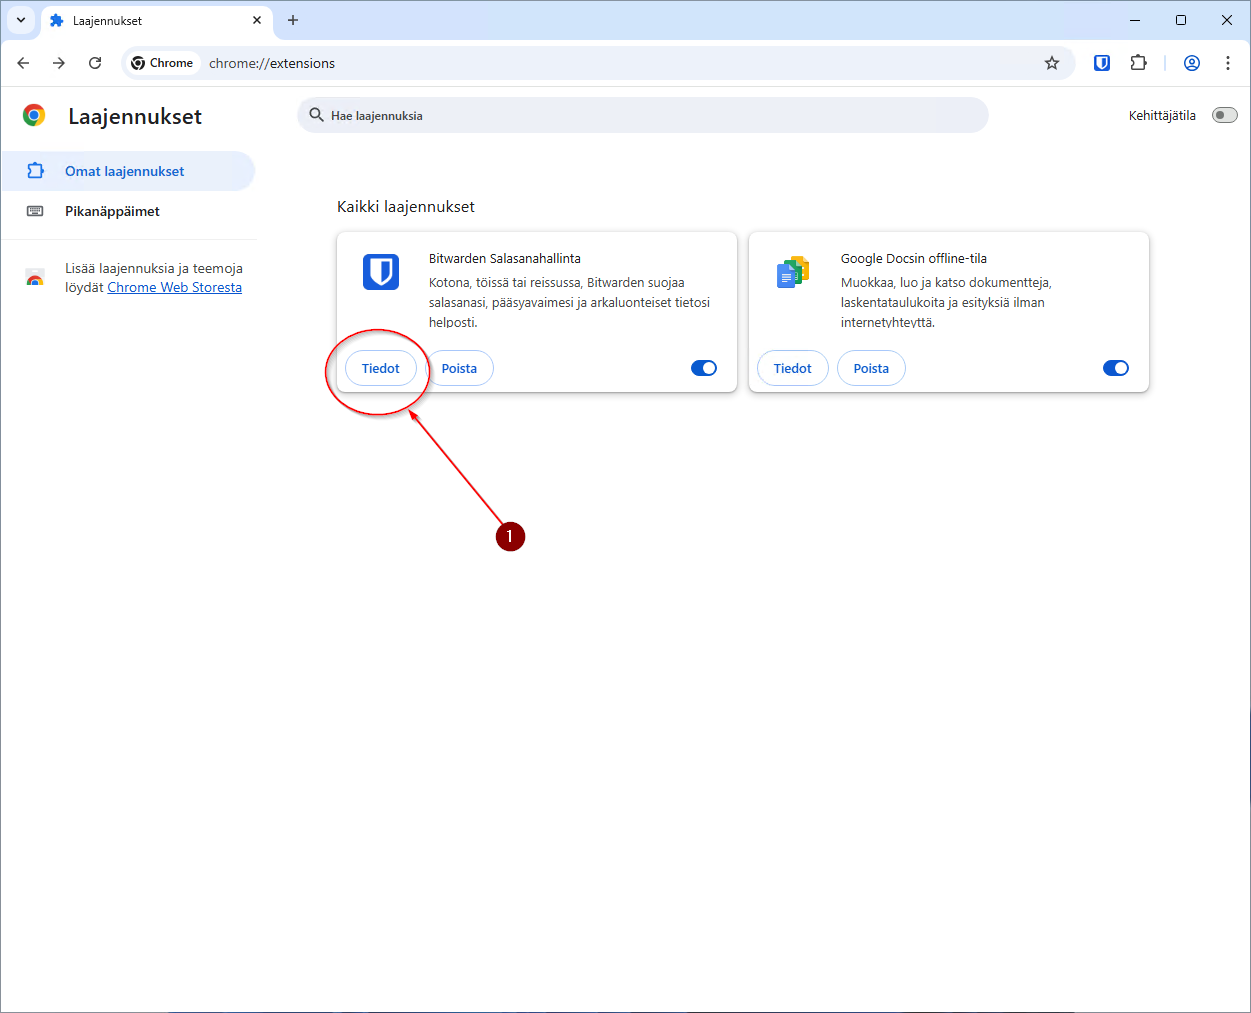
Task: Go back to previous page
Action: (23, 63)
